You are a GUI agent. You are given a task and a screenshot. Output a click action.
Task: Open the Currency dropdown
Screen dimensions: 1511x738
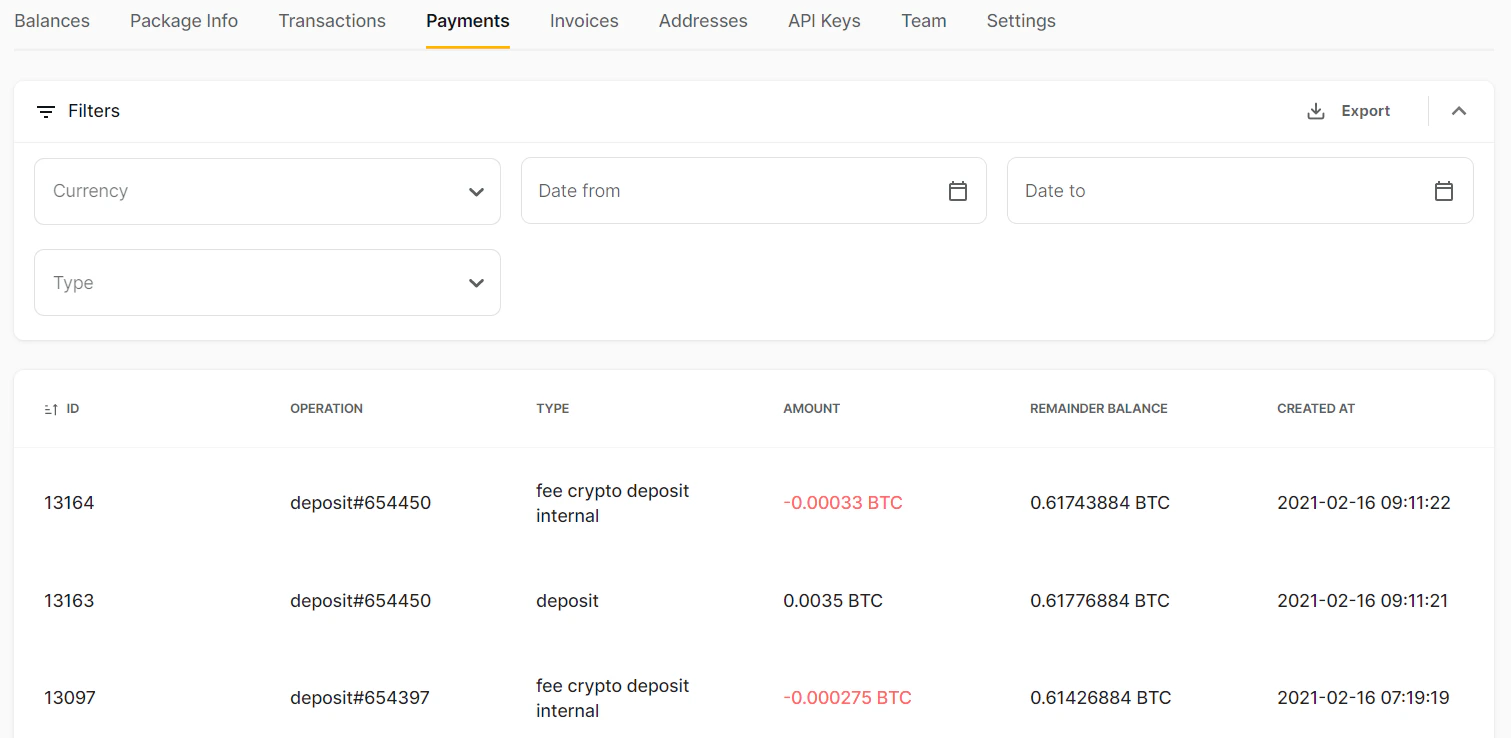coord(267,191)
